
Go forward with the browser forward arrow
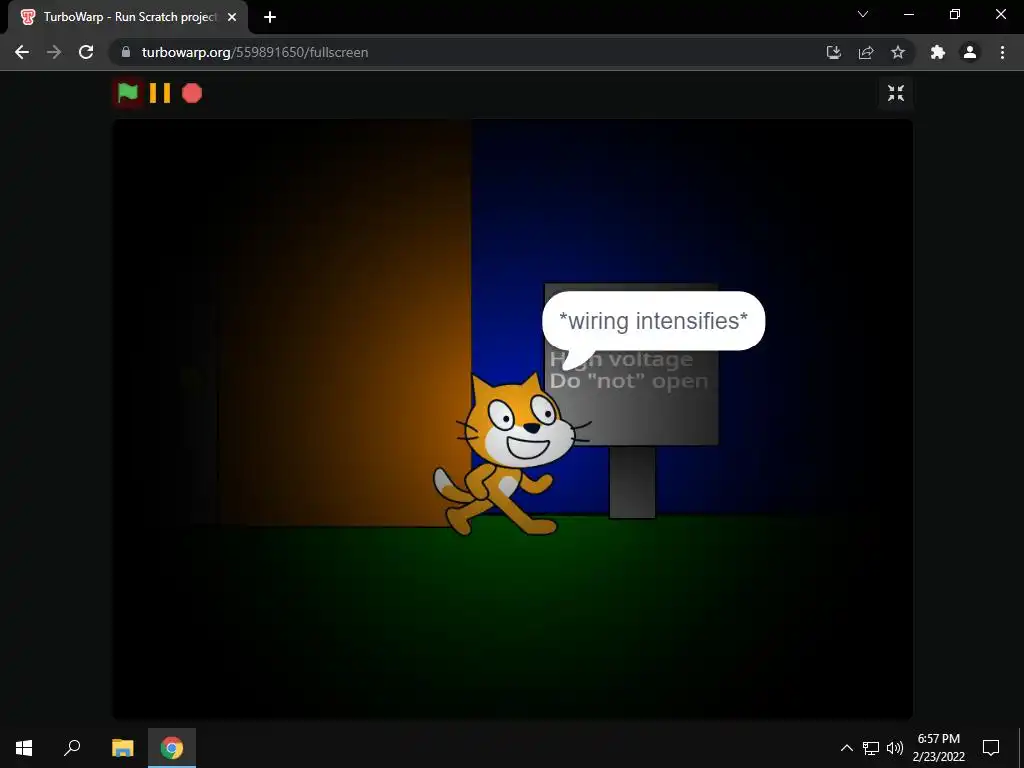pos(54,52)
